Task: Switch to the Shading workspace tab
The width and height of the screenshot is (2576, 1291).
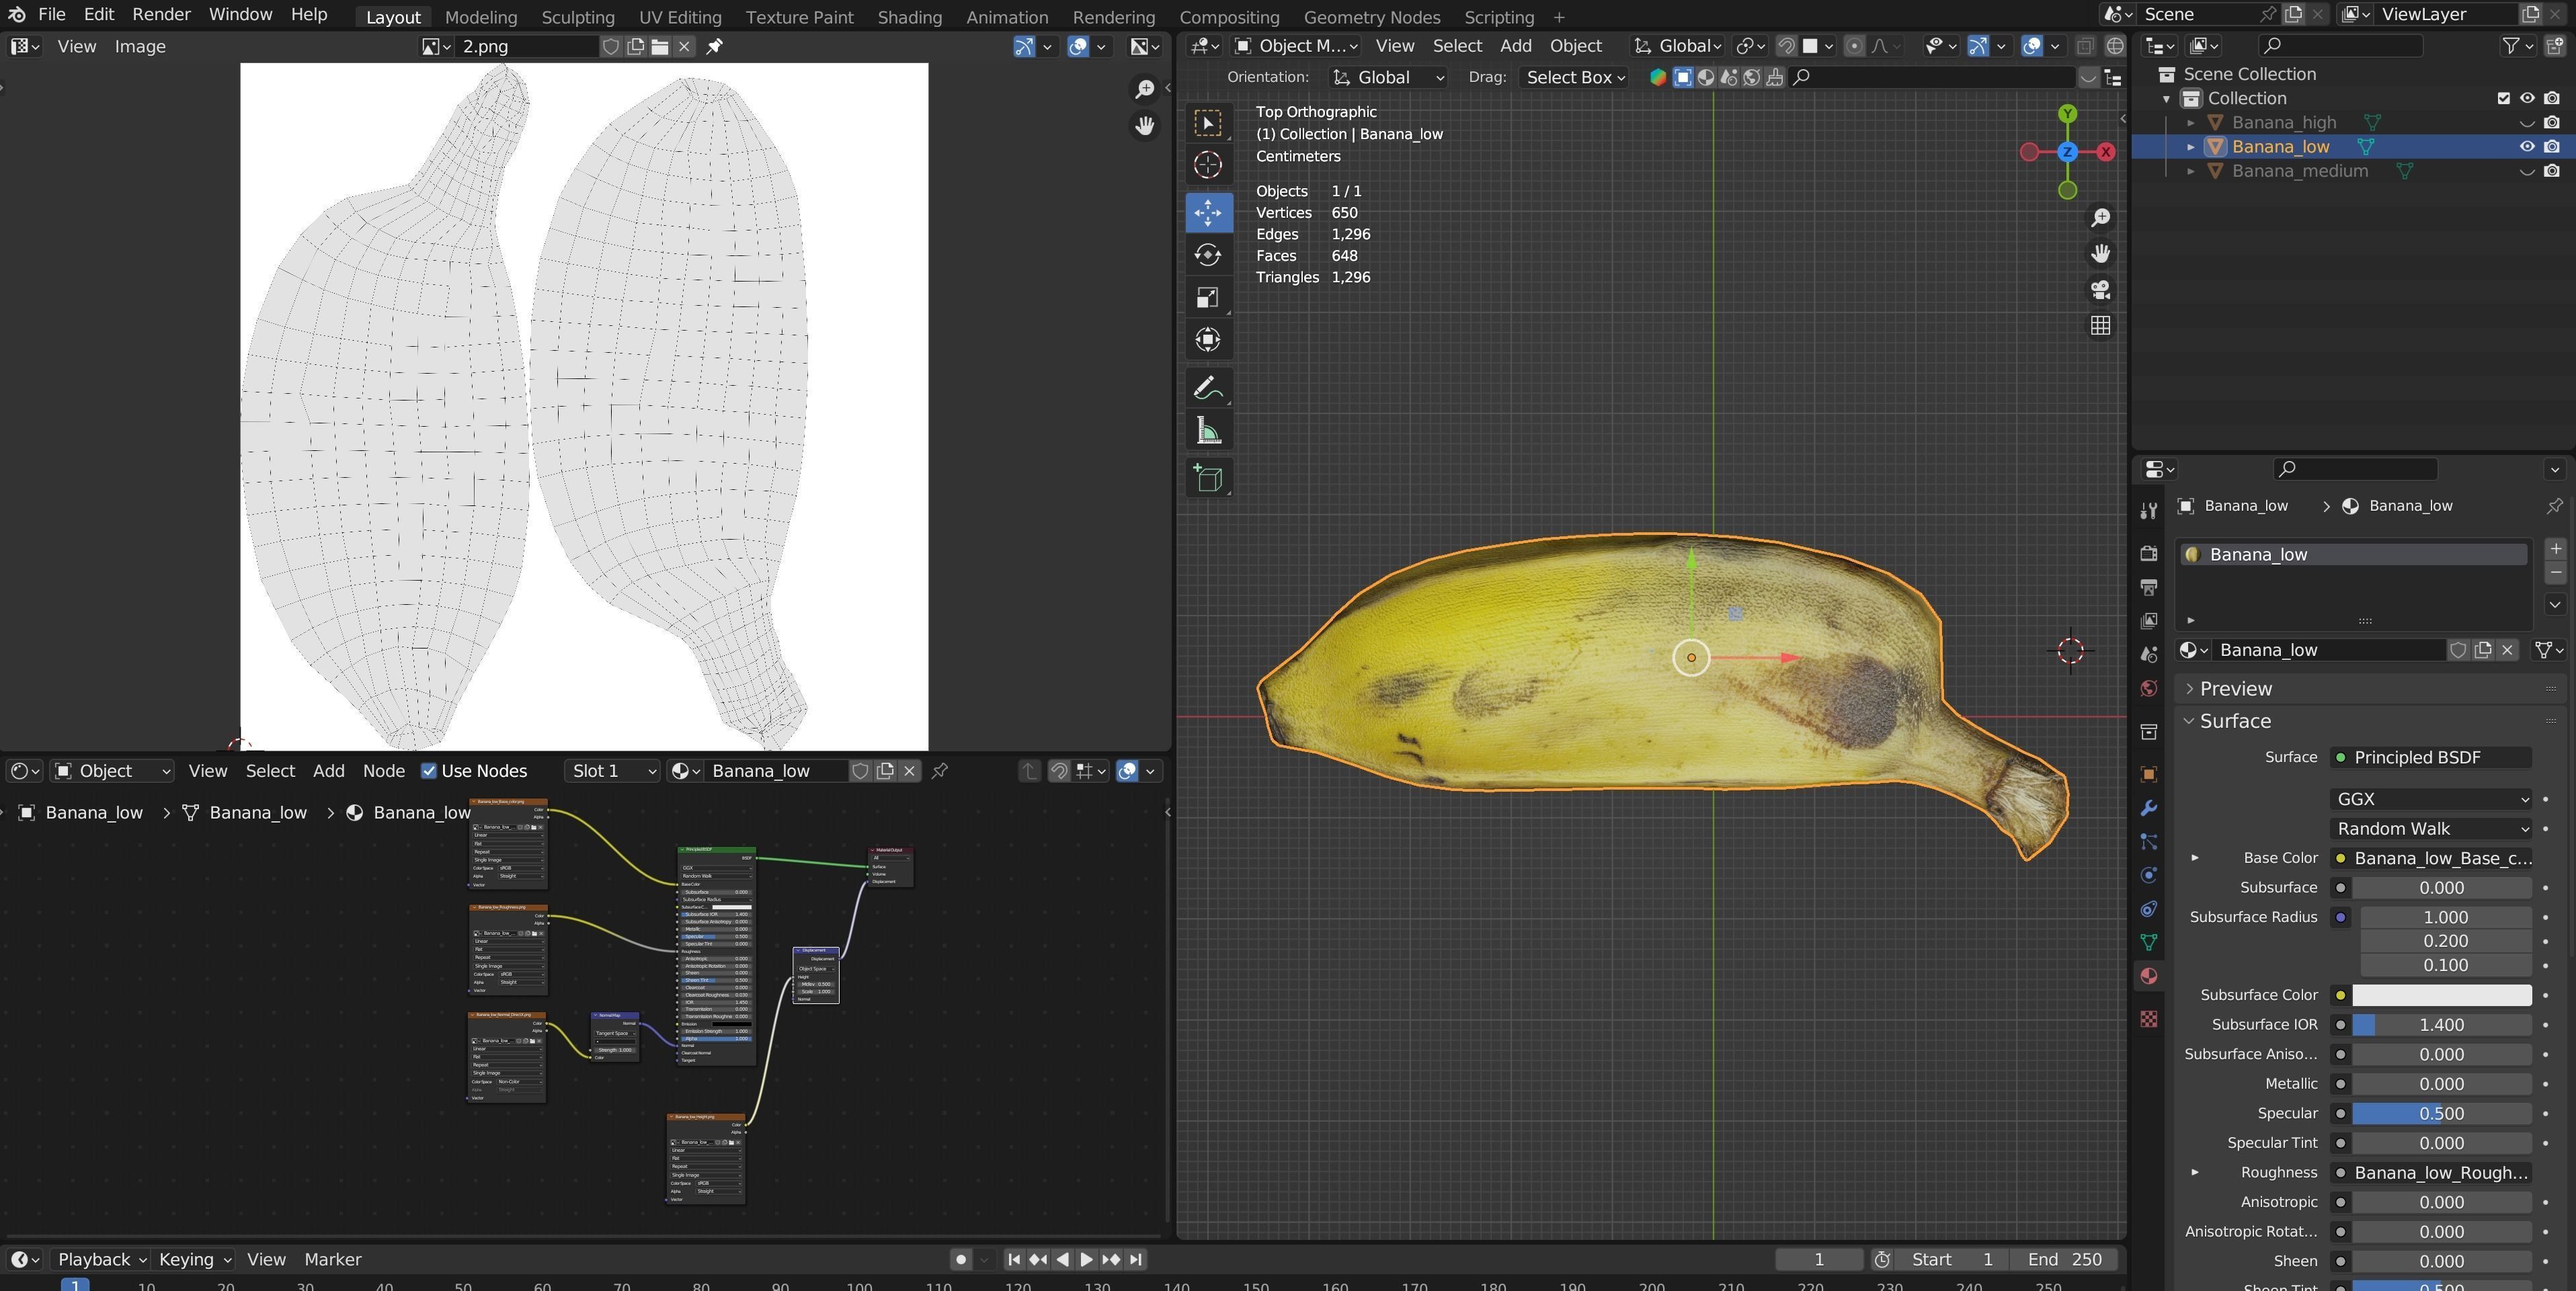Action: (909, 17)
